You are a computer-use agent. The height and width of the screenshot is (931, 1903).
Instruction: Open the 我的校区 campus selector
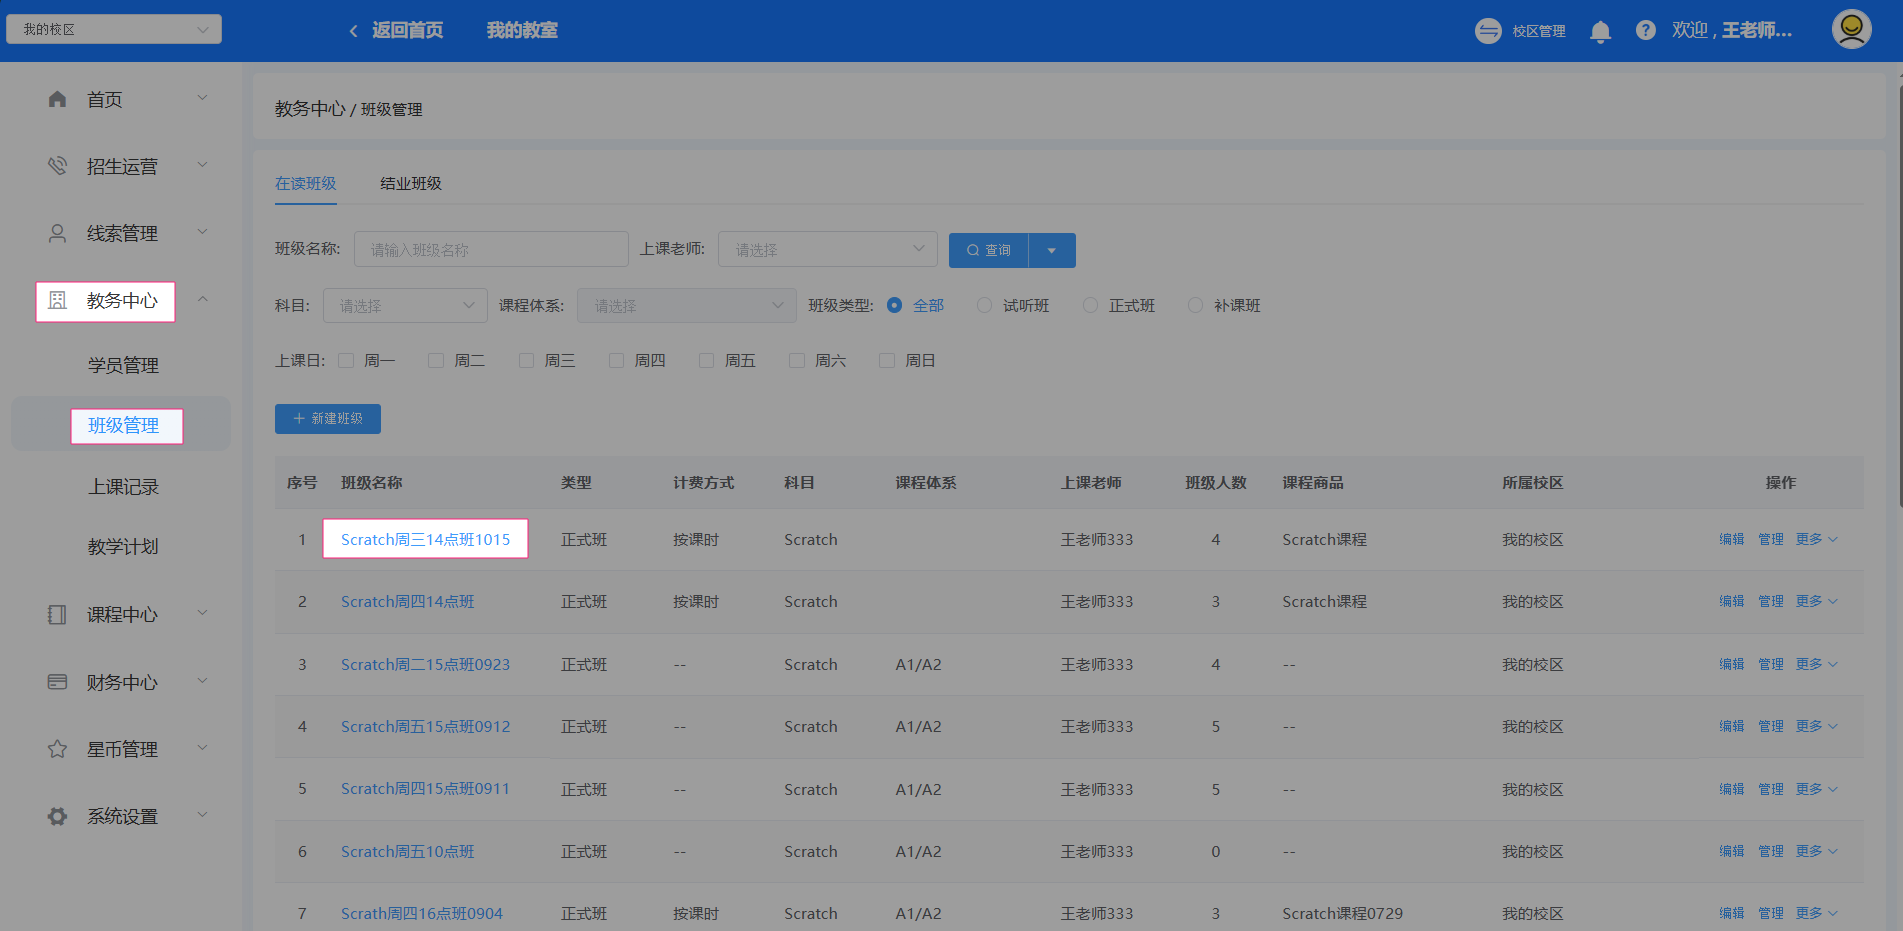pos(114,29)
